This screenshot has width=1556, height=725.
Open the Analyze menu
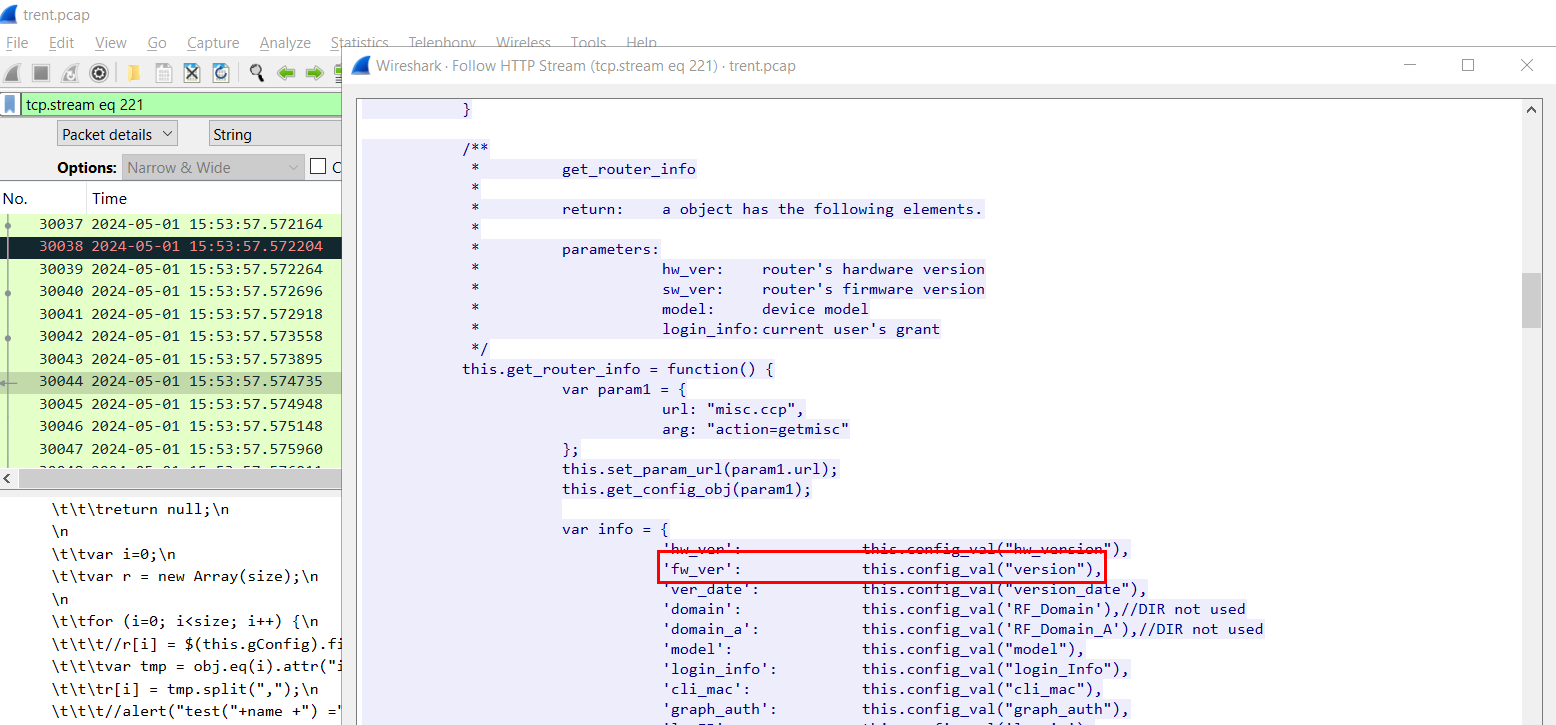(x=285, y=43)
